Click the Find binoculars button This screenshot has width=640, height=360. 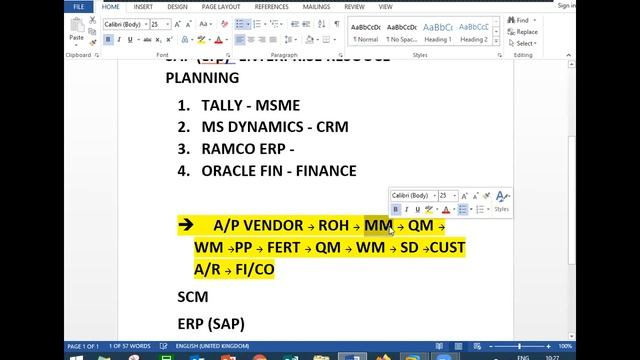(518, 20)
